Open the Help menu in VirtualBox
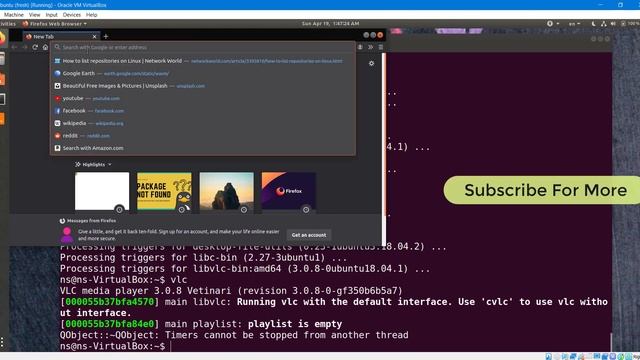This screenshot has height=360, width=640. (x=91, y=15)
